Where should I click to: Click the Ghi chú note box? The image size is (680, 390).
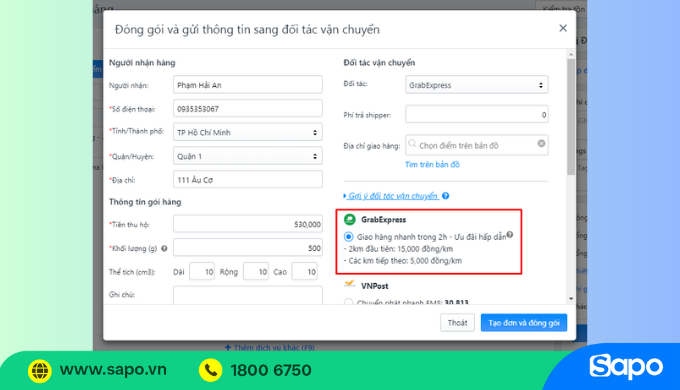pyautogui.click(x=248, y=295)
